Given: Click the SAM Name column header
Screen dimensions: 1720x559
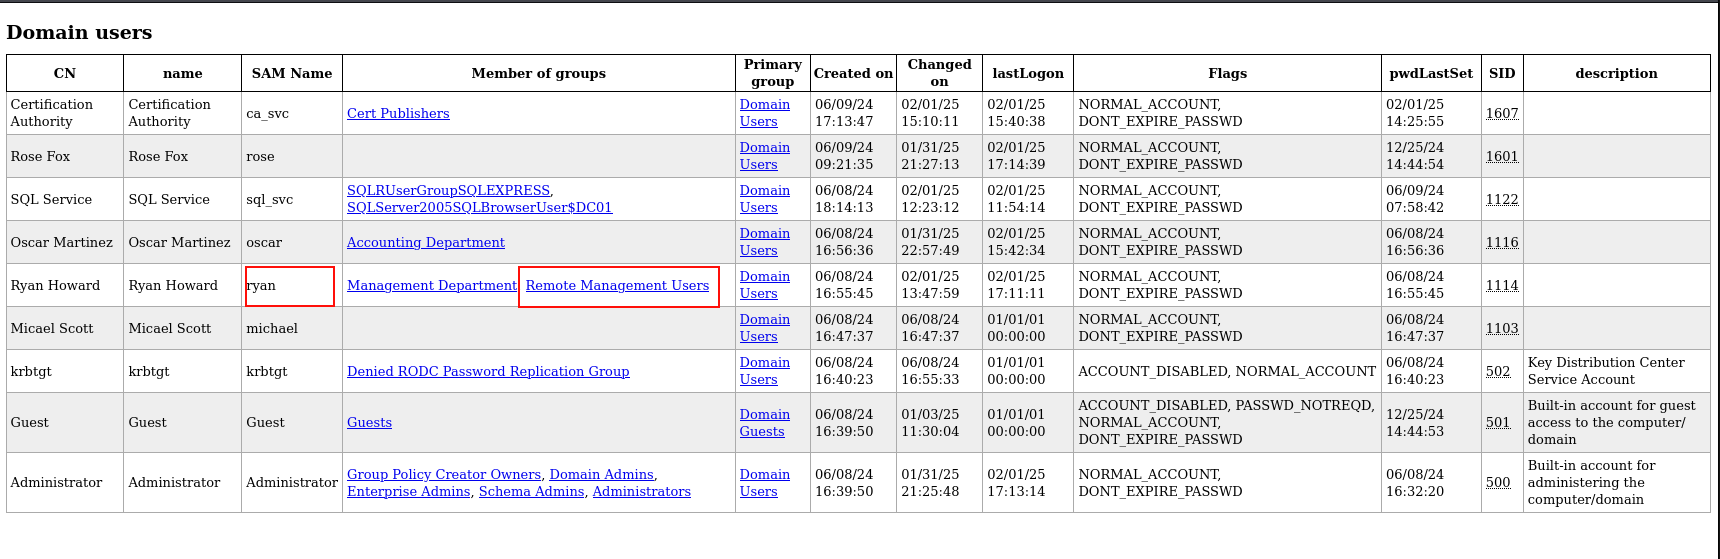Looking at the screenshot, I should (291, 73).
